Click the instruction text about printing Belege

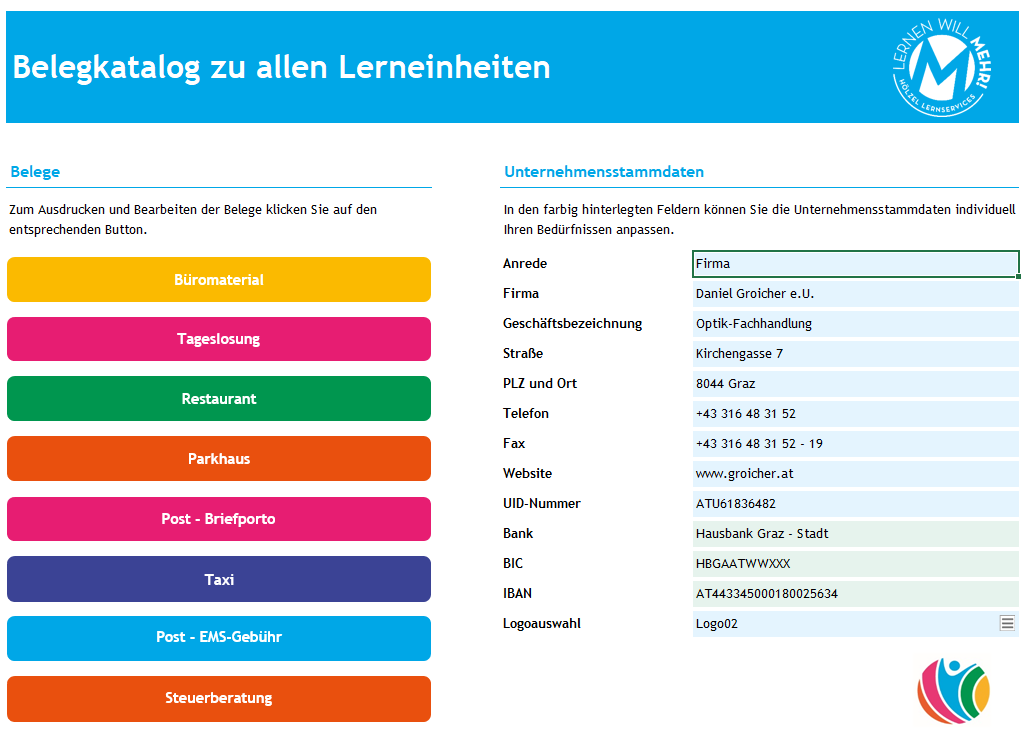tap(193, 220)
